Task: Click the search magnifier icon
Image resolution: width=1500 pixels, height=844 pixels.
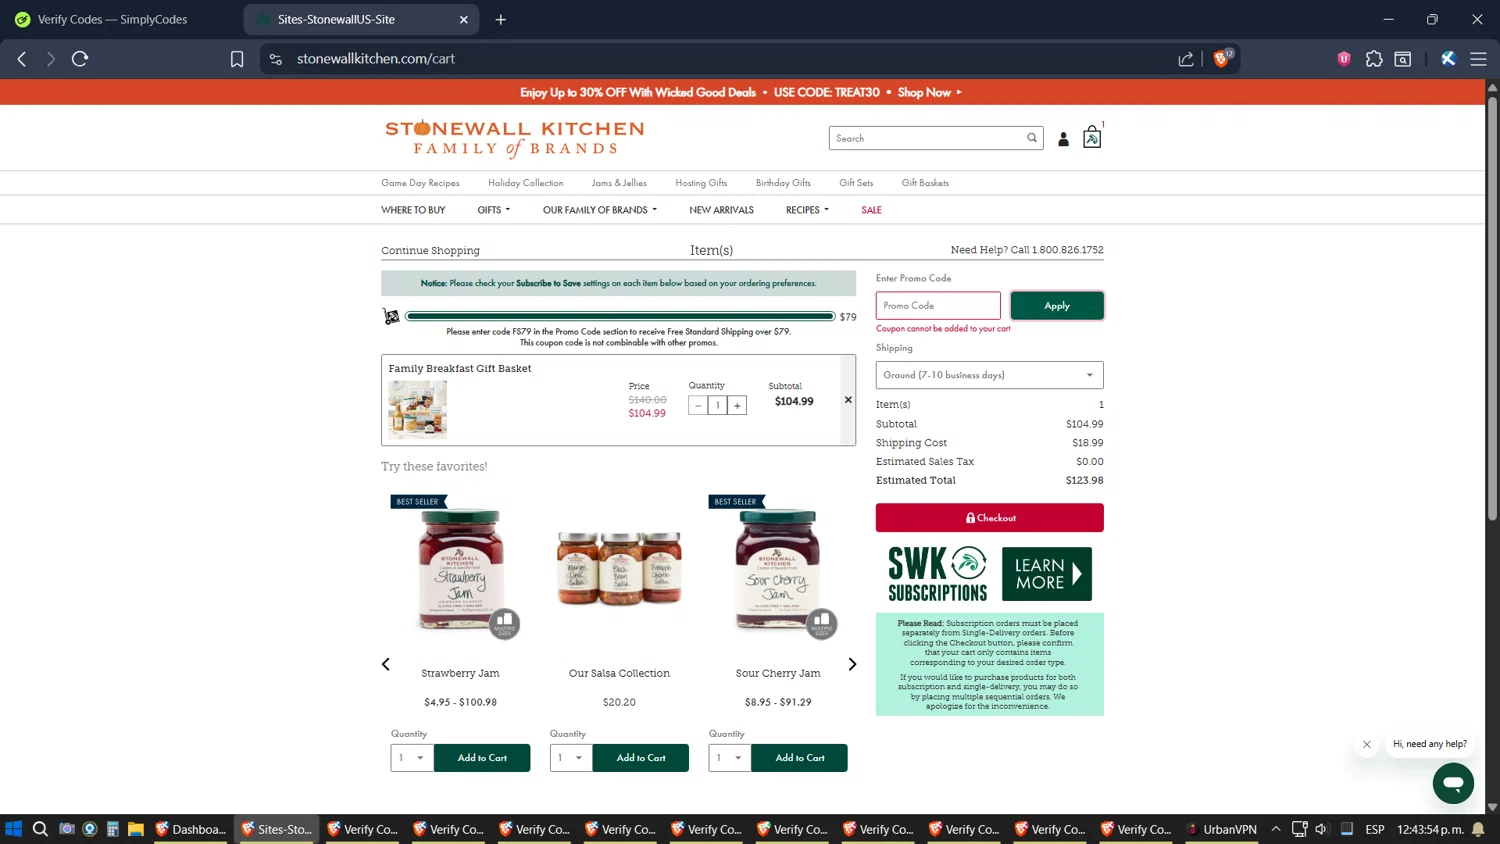Action: click(1032, 138)
